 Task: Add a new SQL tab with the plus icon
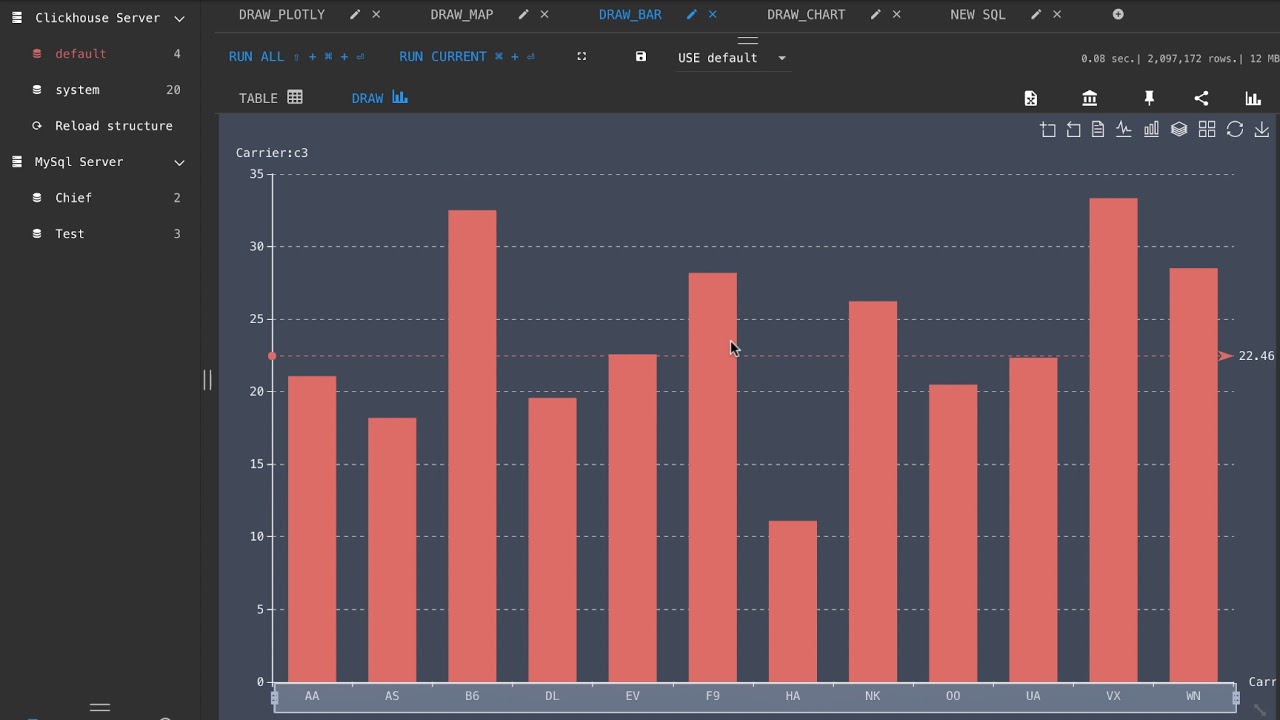click(1118, 14)
